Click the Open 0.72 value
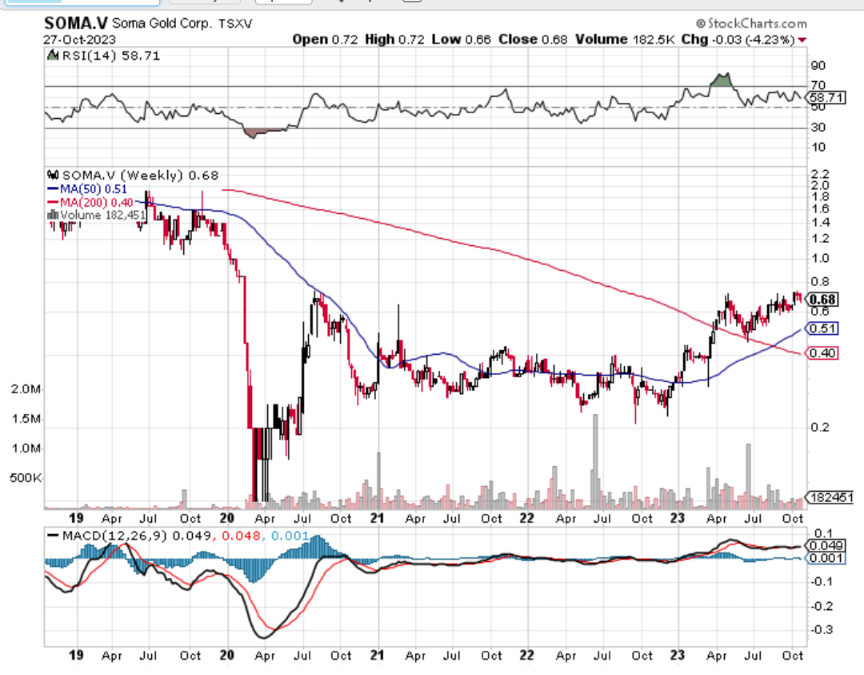The image size is (864, 675). tap(325, 40)
